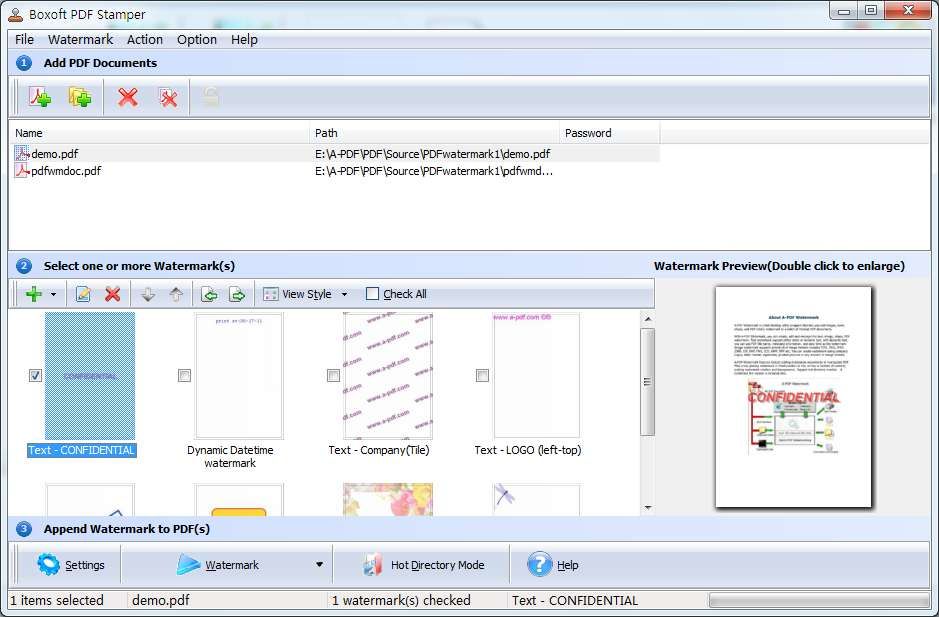
Task: Check the Dynamic Datetime watermark checkbox
Action: 184,375
